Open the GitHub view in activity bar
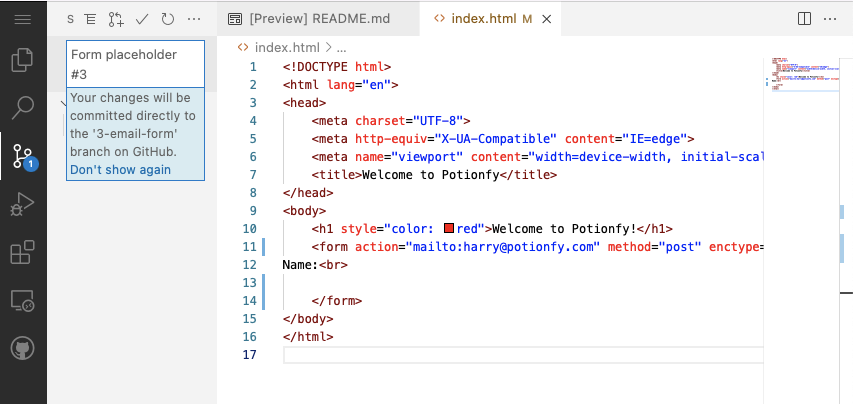The image size is (853, 404). (x=22, y=348)
